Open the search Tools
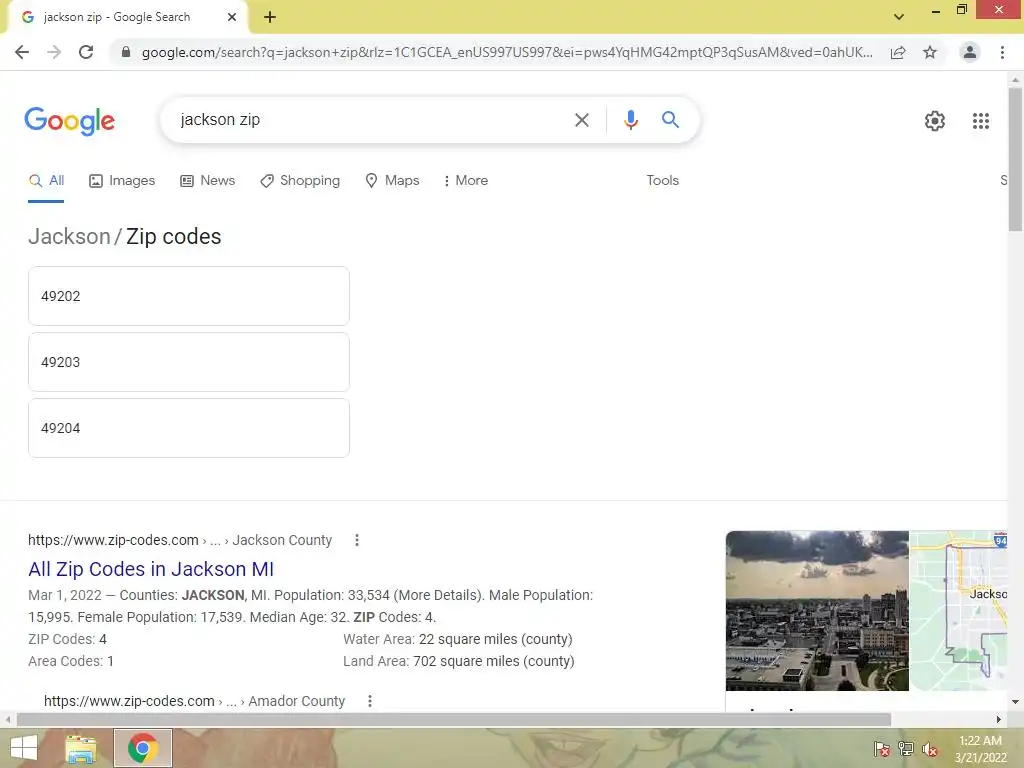The image size is (1024, 768). coord(662,181)
